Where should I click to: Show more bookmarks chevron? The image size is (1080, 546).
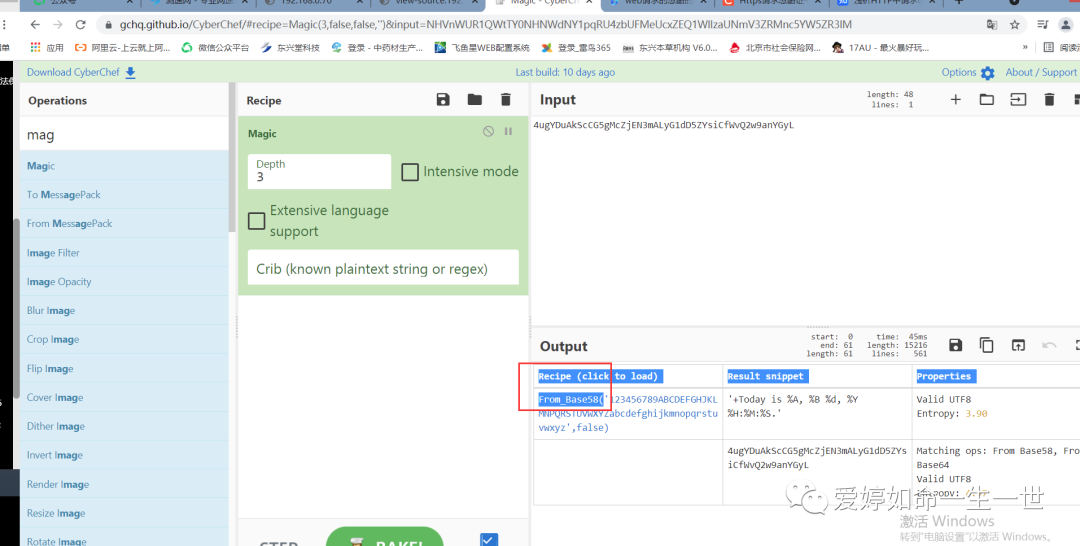1025,48
